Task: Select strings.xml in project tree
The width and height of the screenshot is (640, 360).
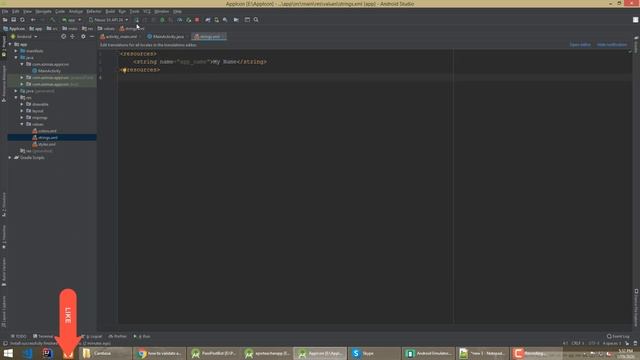Action: pyautogui.click(x=48, y=138)
